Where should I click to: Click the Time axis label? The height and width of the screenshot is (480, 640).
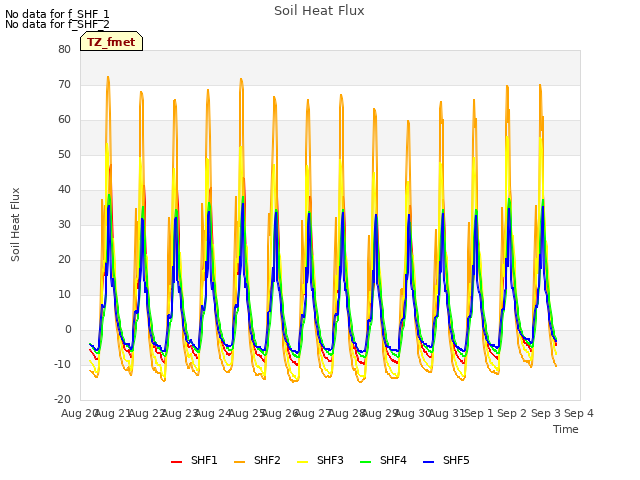click(566, 429)
